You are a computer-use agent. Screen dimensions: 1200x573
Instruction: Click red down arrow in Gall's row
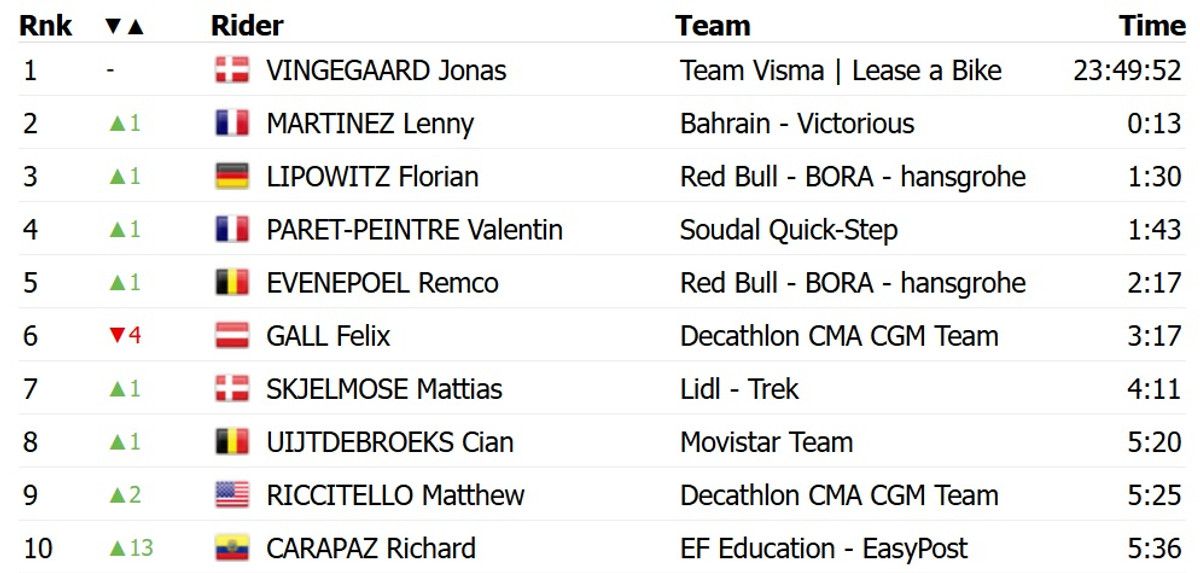116,336
